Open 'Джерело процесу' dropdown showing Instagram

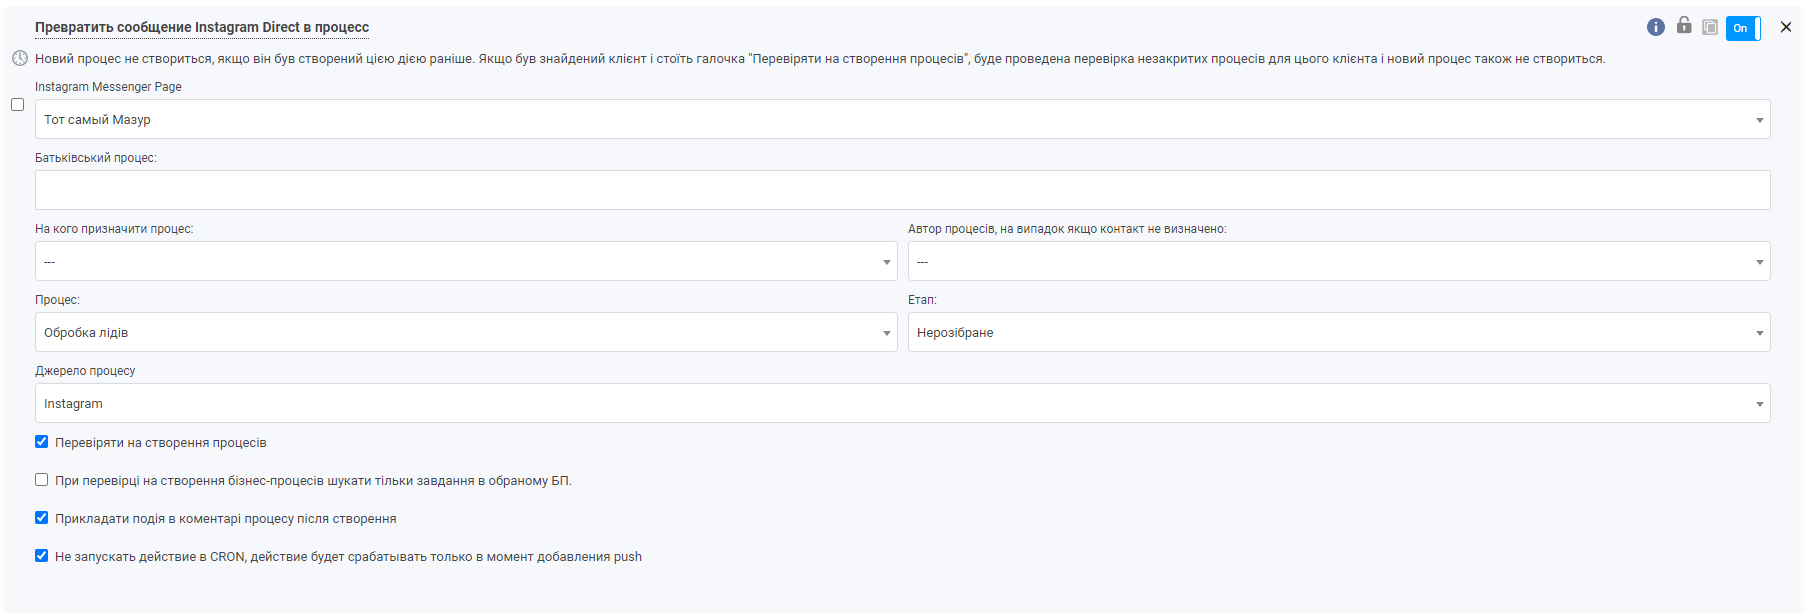902,403
